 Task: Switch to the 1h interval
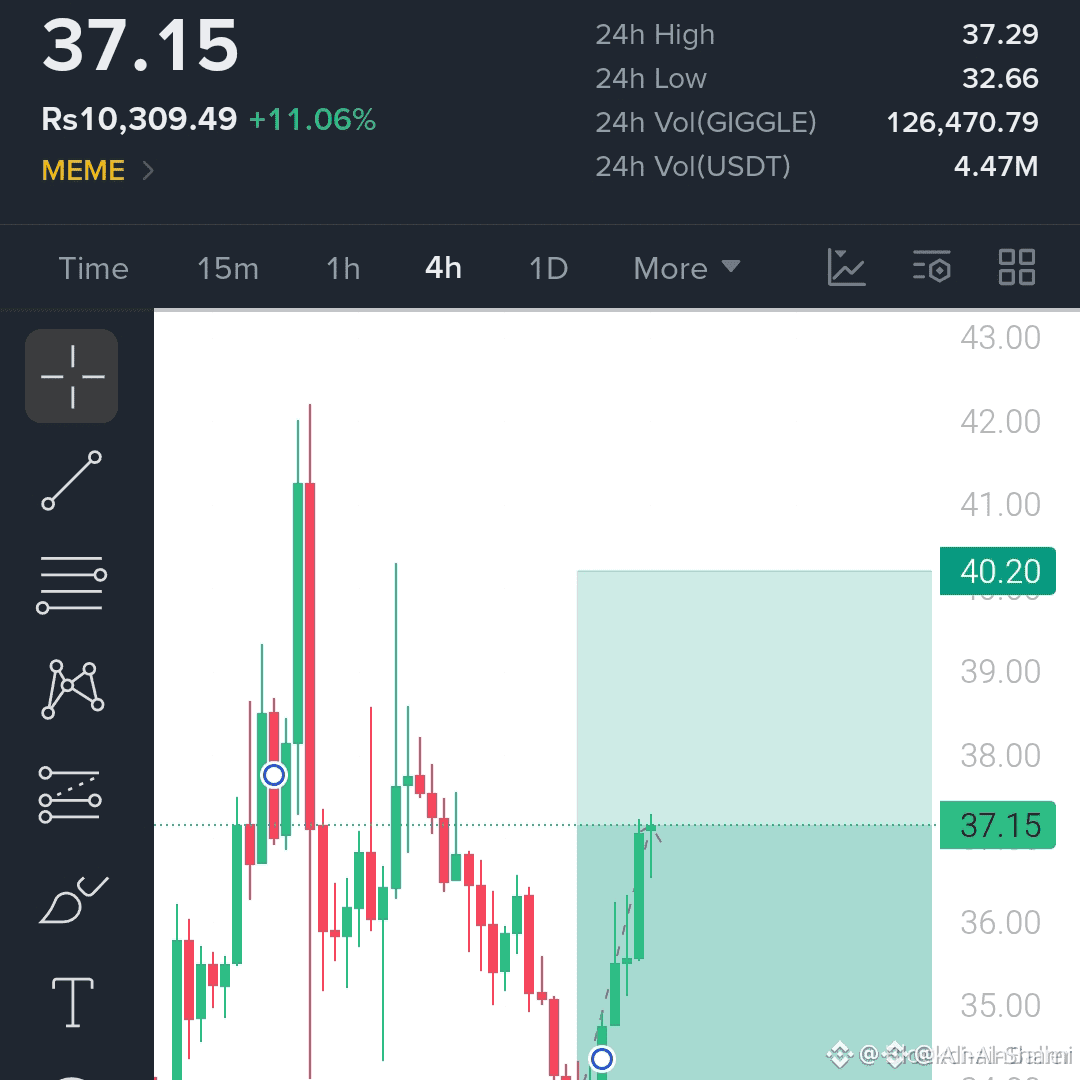(x=343, y=269)
